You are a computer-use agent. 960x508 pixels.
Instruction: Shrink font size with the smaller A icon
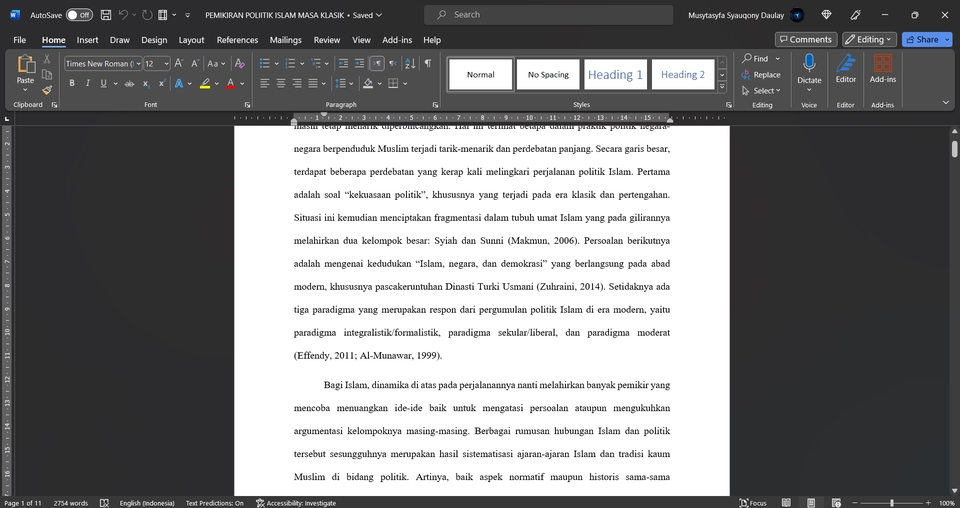point(195,63)
